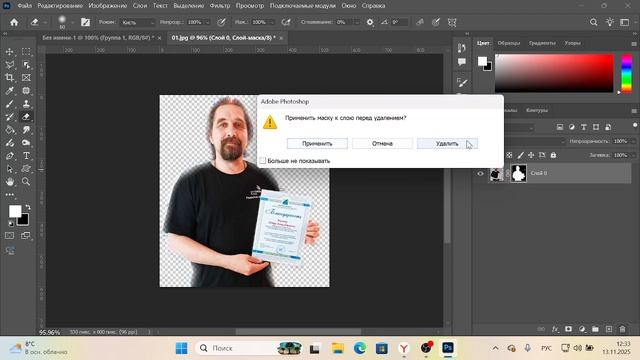640x360 pixels.
Task: Click the toolbox foreground color swatch
Action: pyautogui.click(x=15, y=211)
